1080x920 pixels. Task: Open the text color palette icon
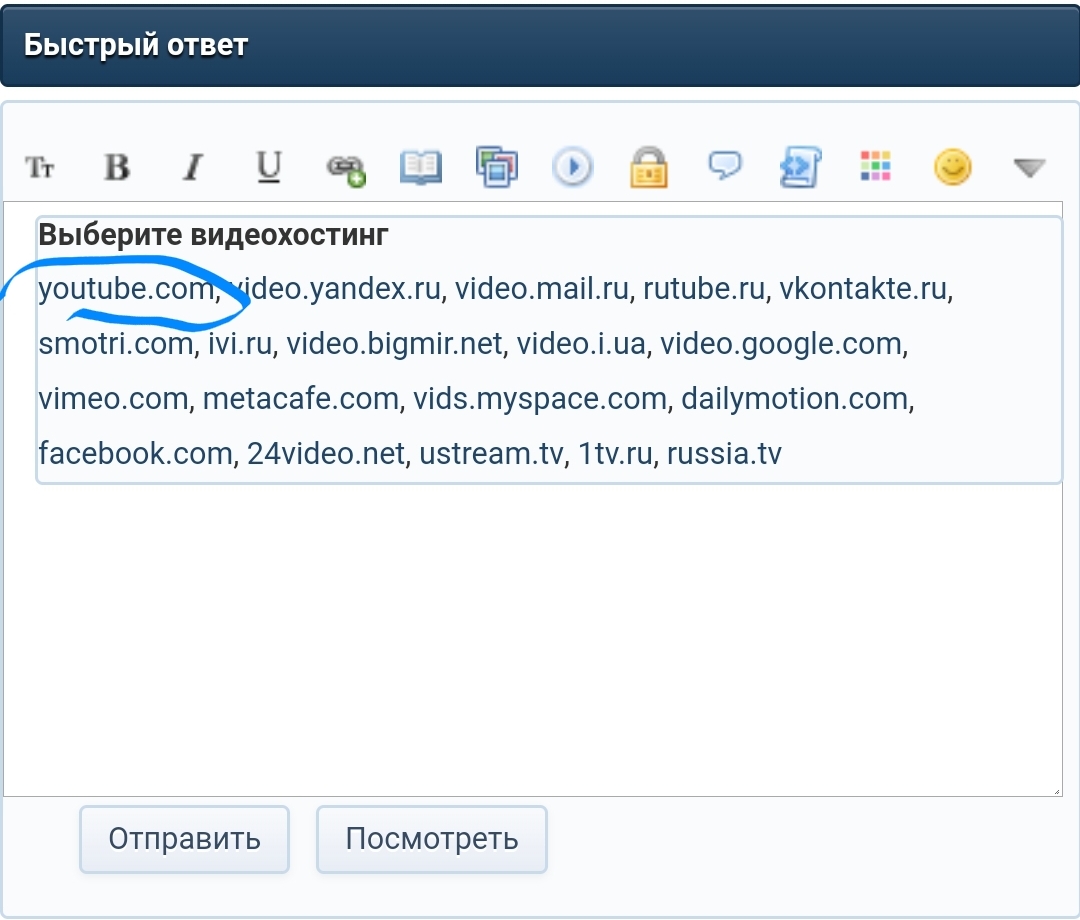(x=875, y=166)
